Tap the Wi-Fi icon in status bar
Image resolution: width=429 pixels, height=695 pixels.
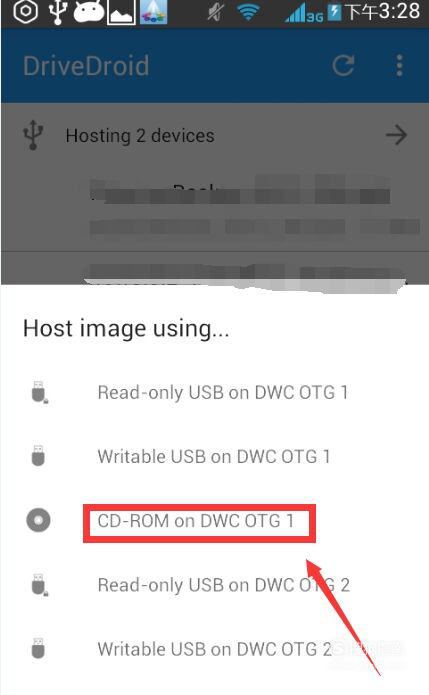(x=249, y=12)
